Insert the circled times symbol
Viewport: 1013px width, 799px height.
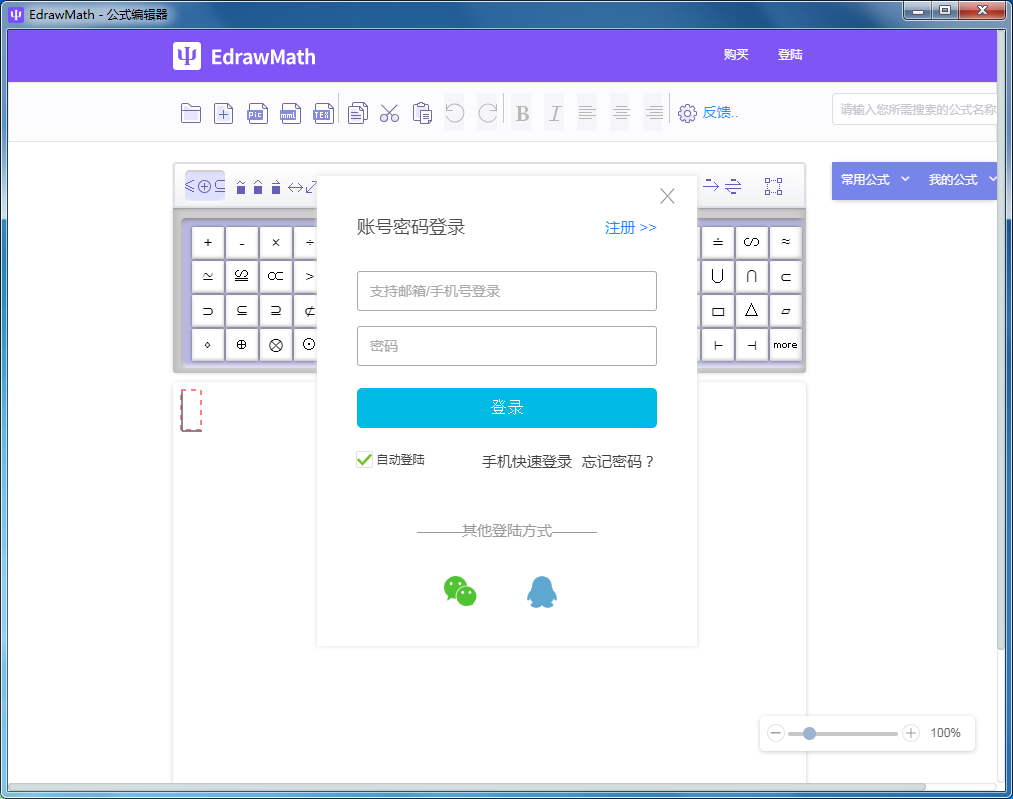[276, 344]
